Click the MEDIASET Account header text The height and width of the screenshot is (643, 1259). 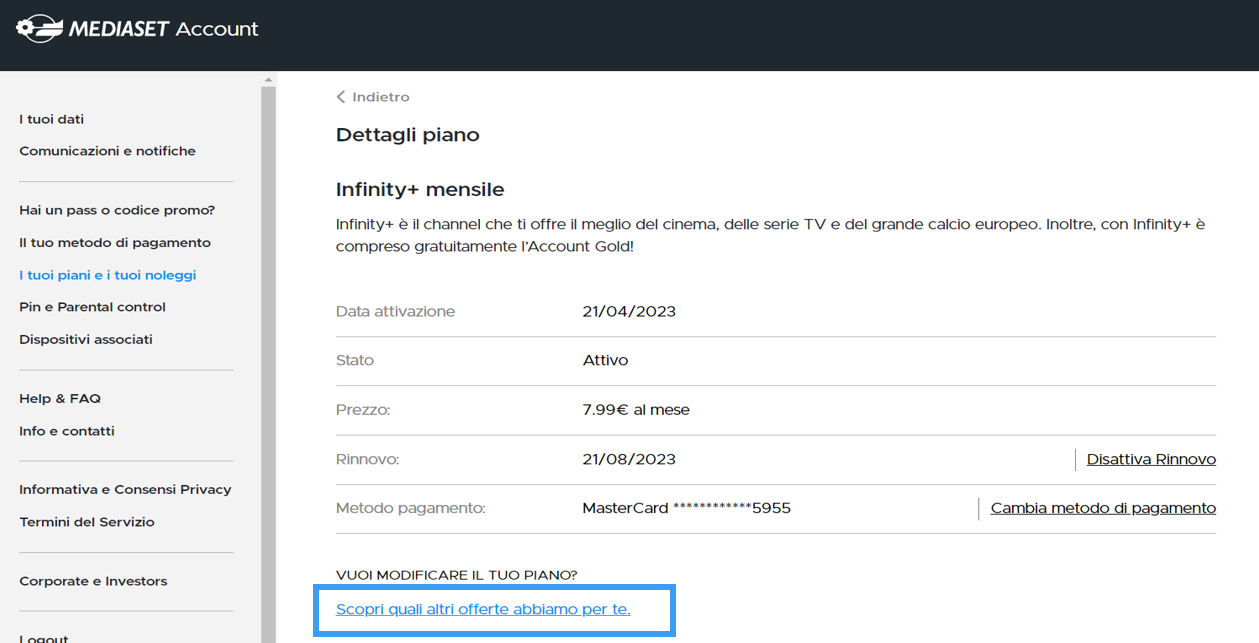click(164, 29)
